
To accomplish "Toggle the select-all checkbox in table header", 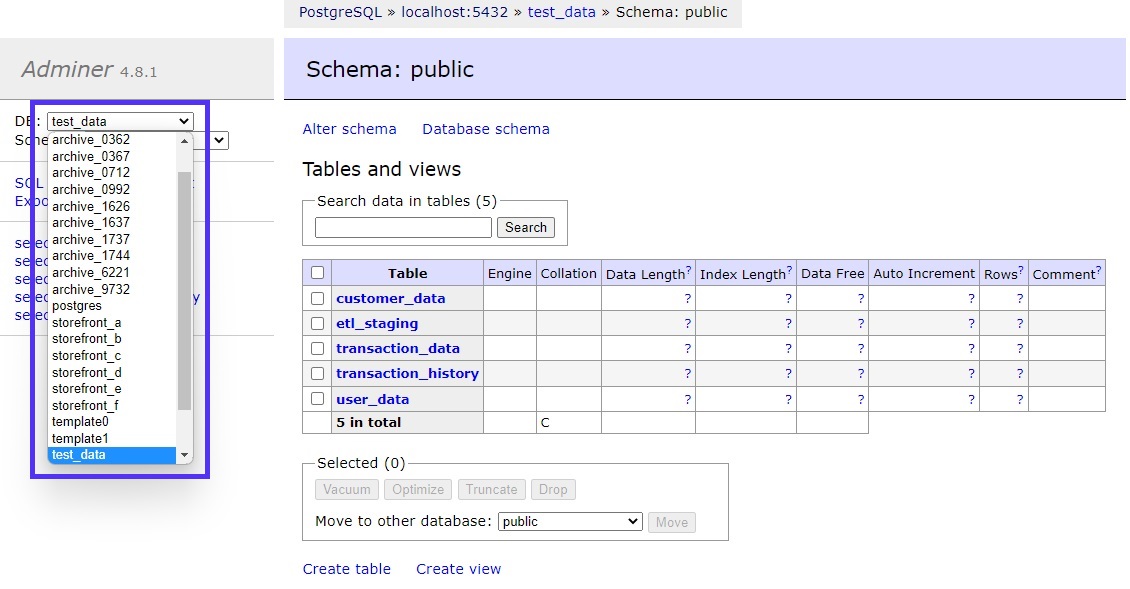I will [x=317, y=273].
